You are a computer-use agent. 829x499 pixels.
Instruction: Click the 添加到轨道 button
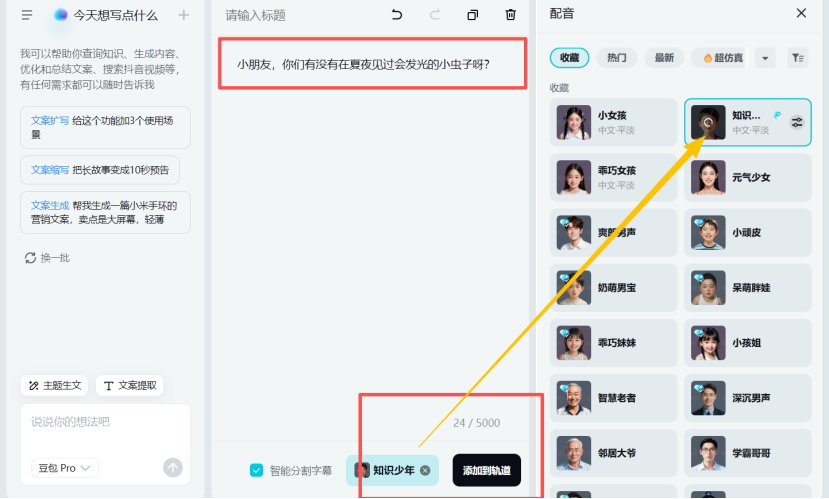486,470
